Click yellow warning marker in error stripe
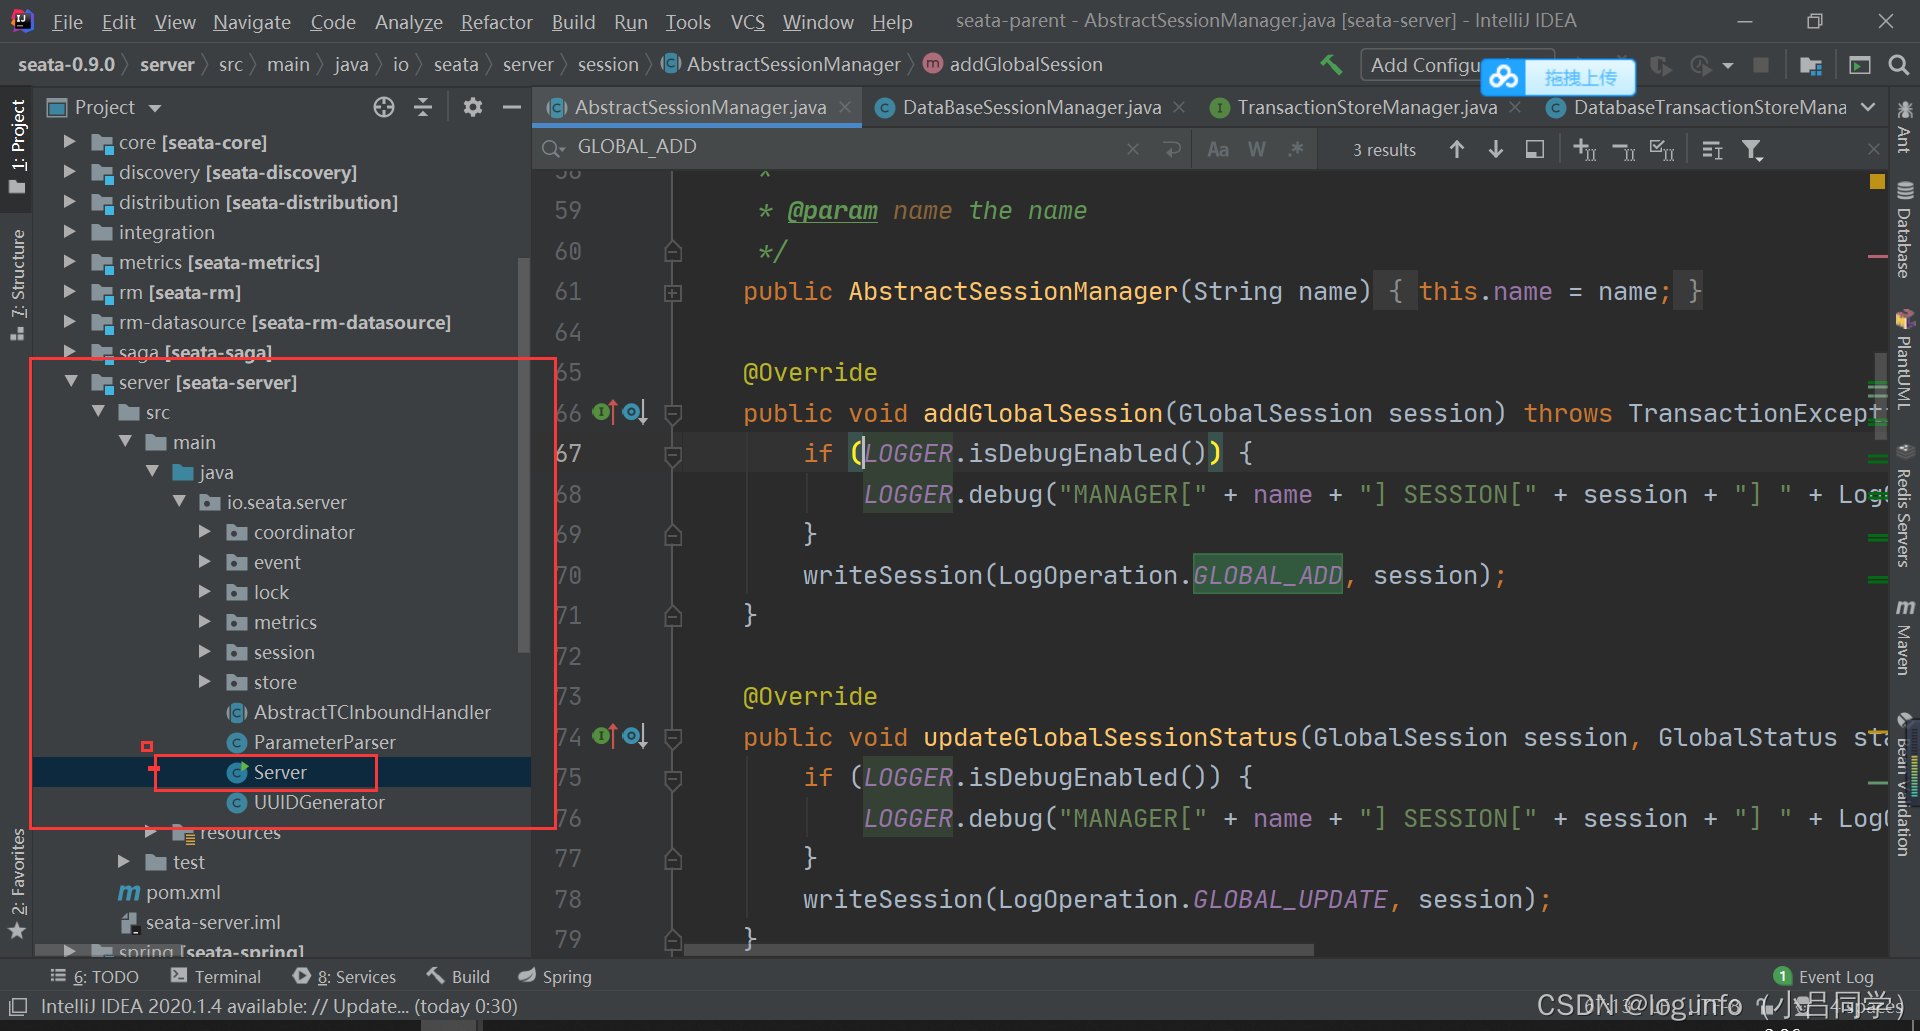Image resolution: width=1920 pixels, height=1031 pixels. pos(1877,182)
